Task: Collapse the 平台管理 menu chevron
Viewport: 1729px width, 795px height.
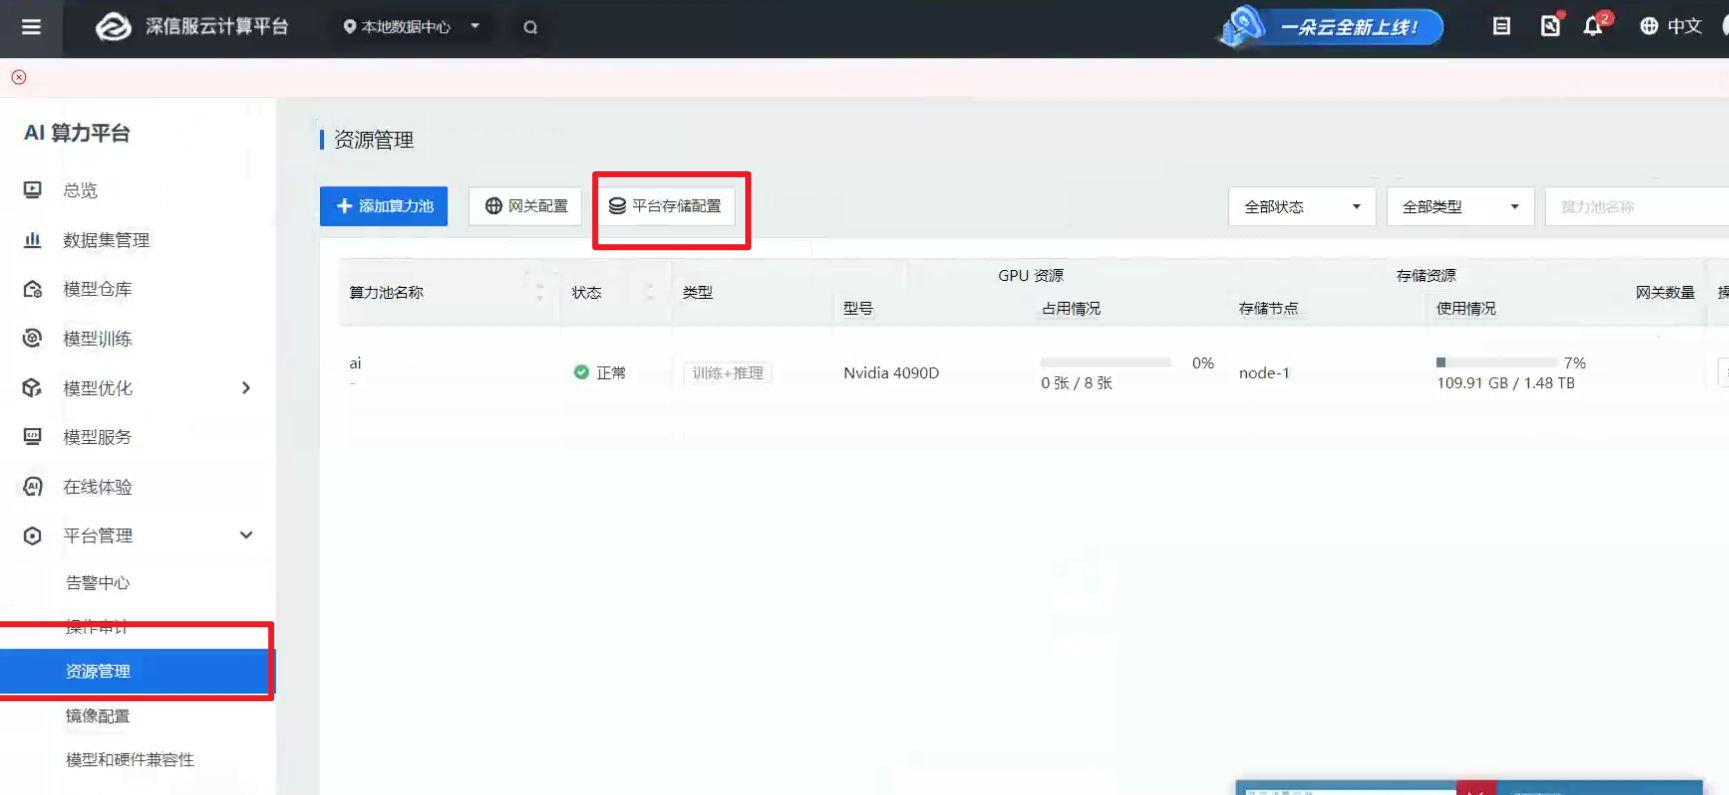Action: 246,535
